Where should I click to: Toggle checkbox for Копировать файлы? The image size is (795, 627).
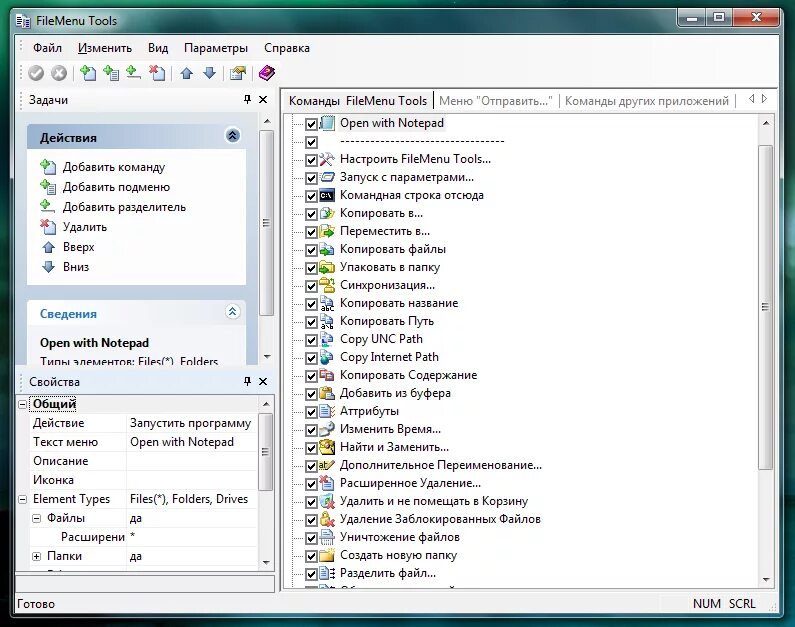(x=311, y=250)
